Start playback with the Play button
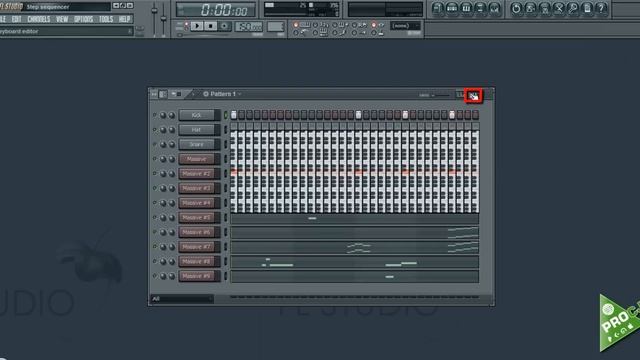 click(197, 26)
